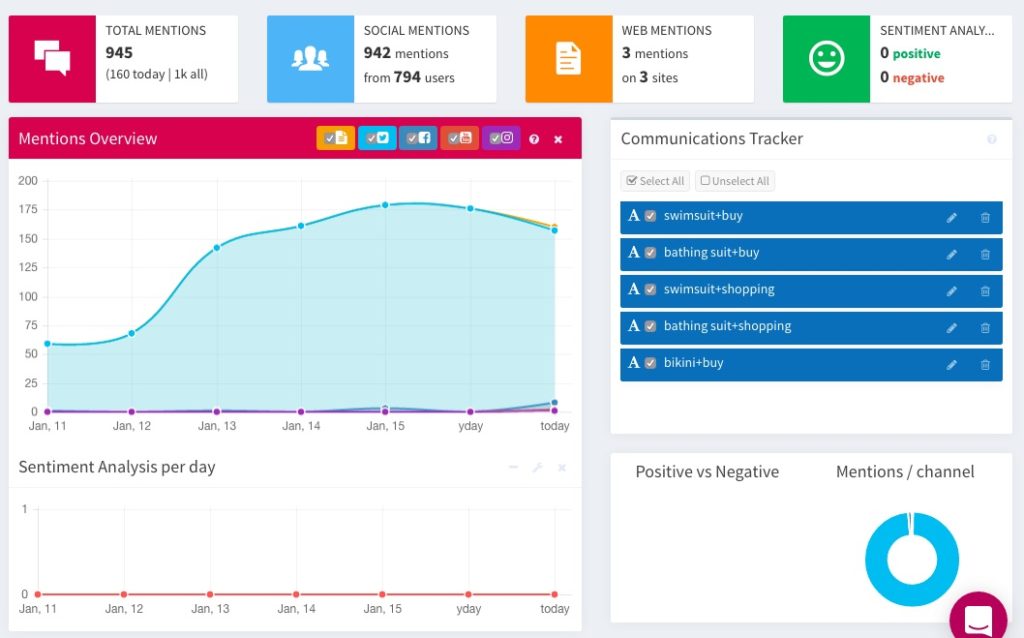Uncheck the bathing suit+buy tracker
This screenshot has width=1024, height=638.
(x=650, y=253)
